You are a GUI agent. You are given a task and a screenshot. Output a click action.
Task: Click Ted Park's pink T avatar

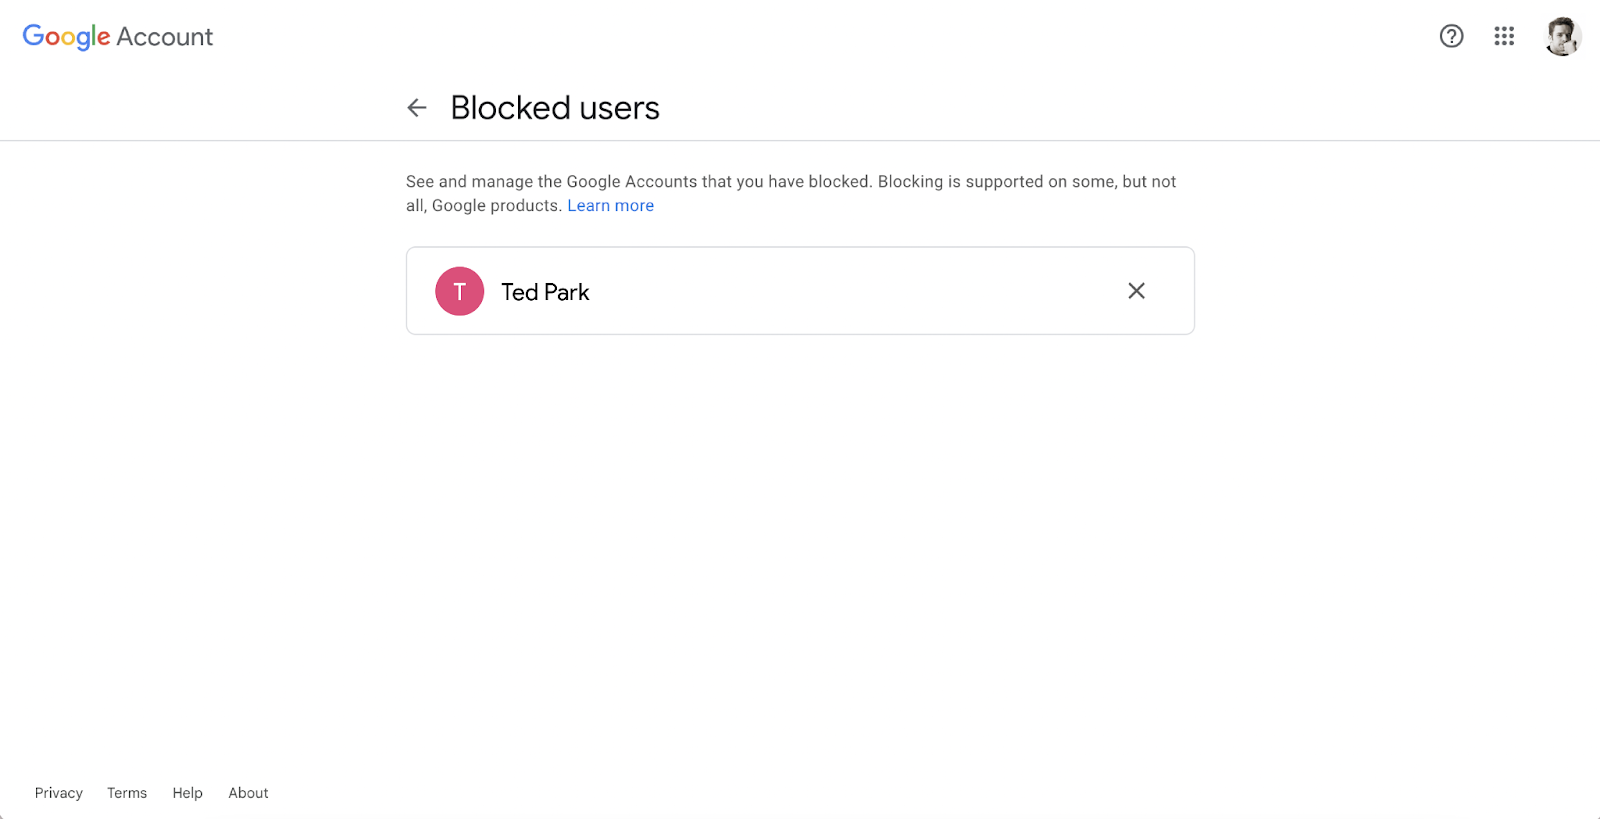click(460, 291)
